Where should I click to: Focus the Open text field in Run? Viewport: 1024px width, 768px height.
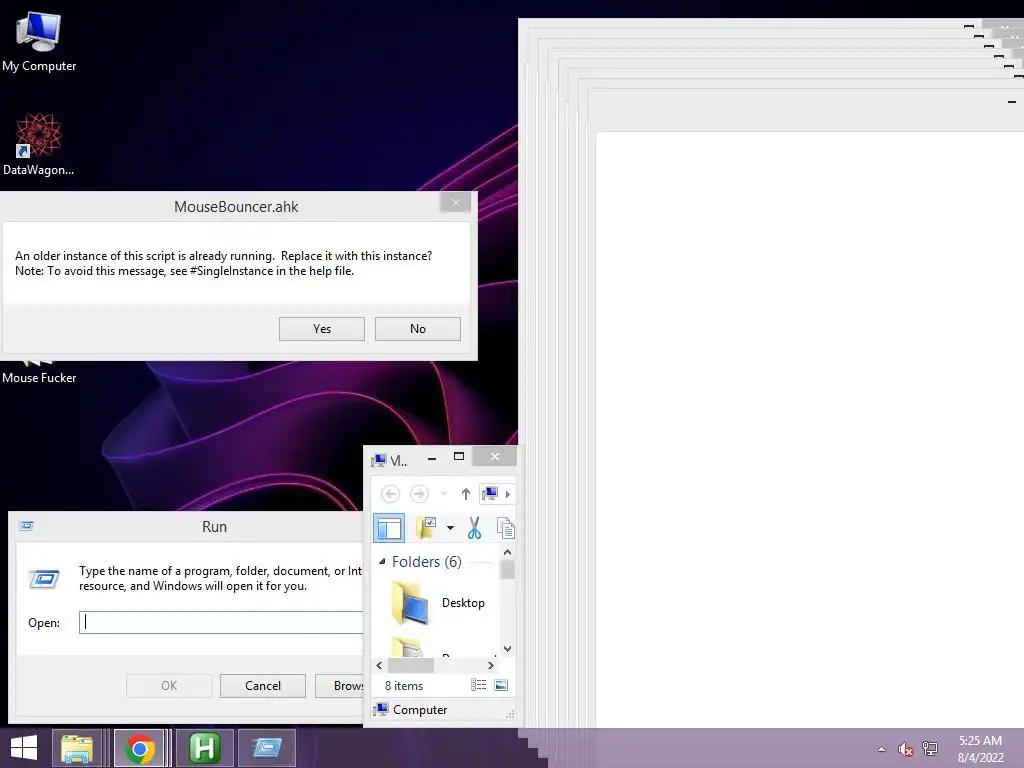221,622
